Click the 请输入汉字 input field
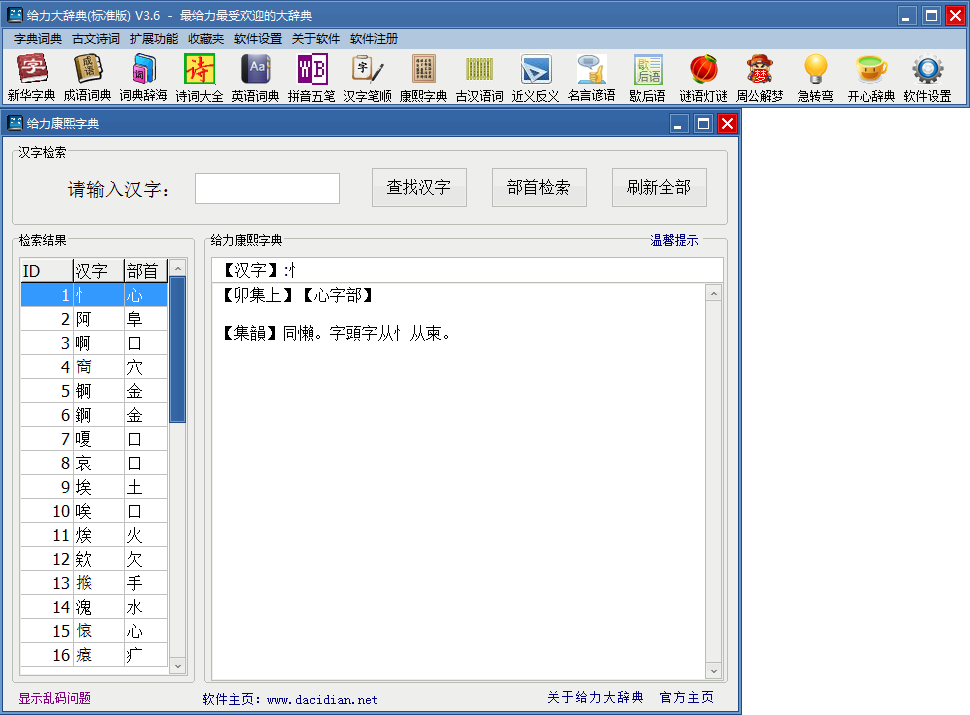The image size is (970, 715). pyautogui.click(x=267, y=188)
